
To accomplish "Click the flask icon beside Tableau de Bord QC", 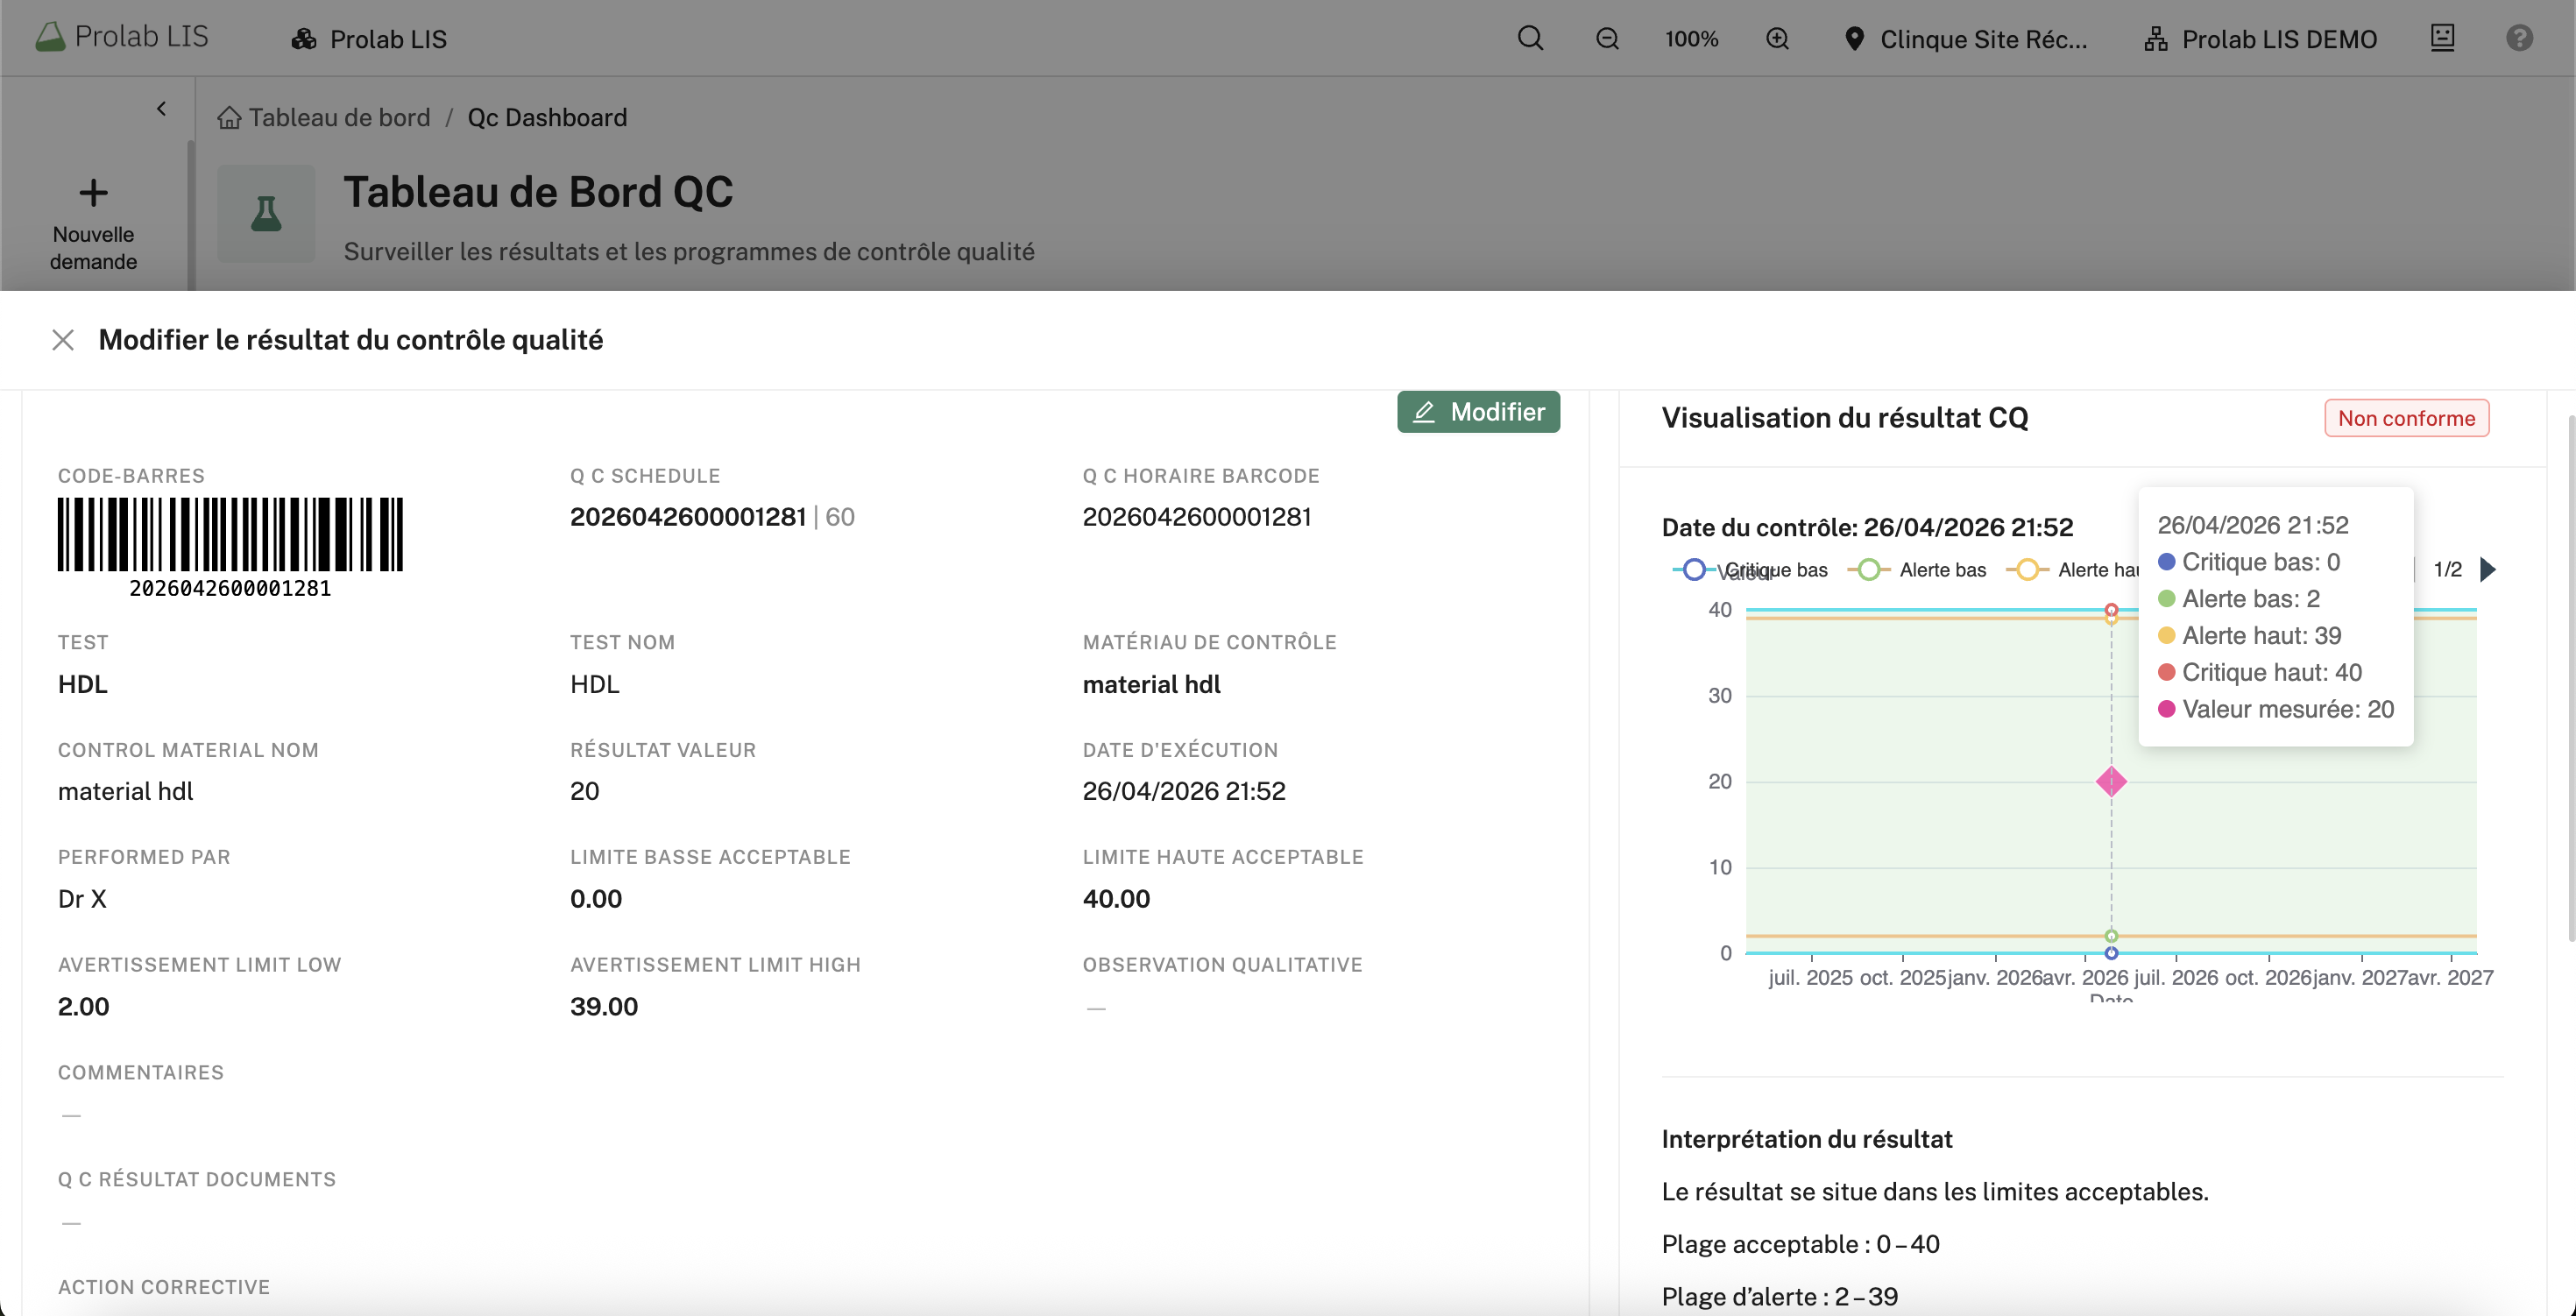I will [x=266, y=213].
